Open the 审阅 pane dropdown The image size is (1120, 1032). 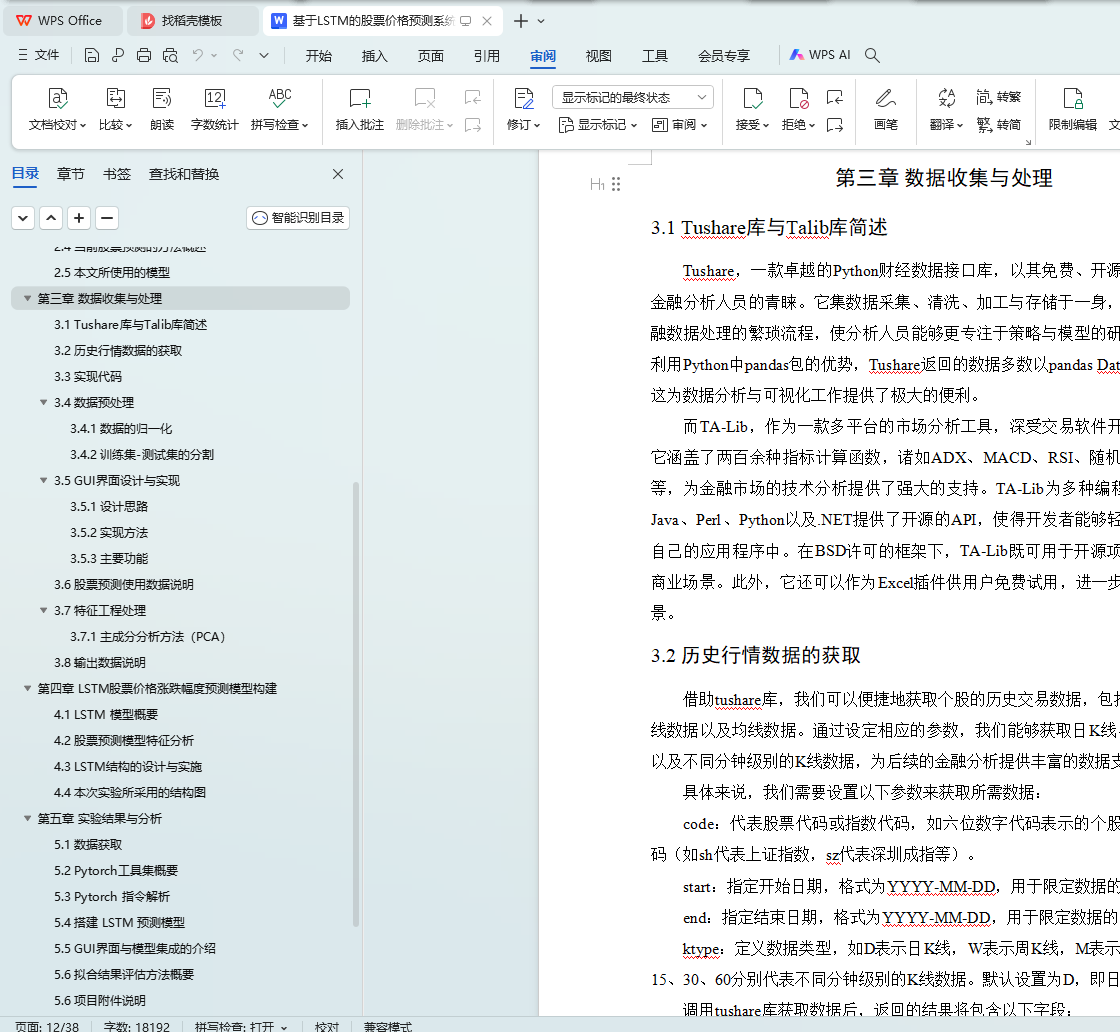(679, 125)
